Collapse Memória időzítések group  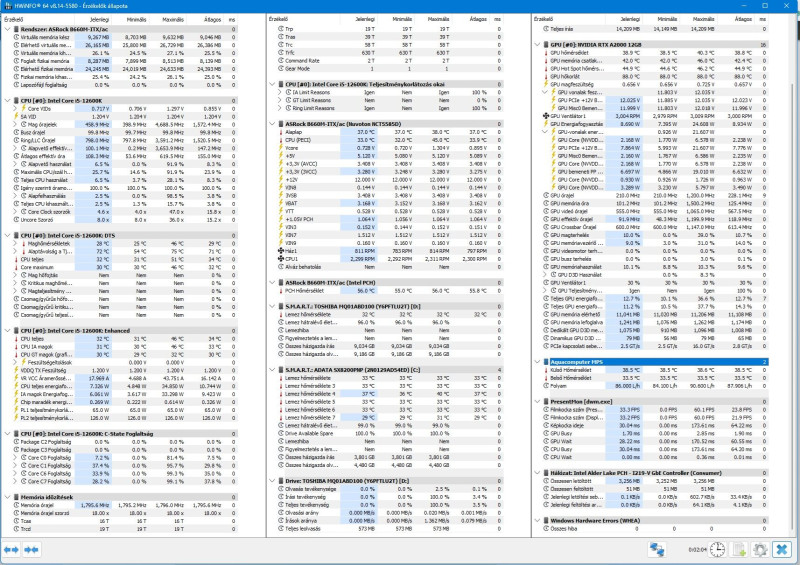click(7, 497)
